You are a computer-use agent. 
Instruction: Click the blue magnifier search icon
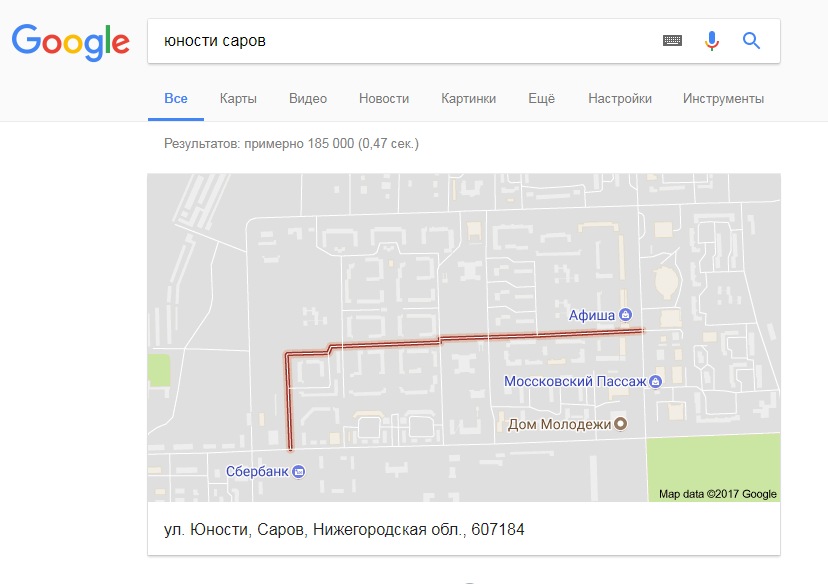751,41
